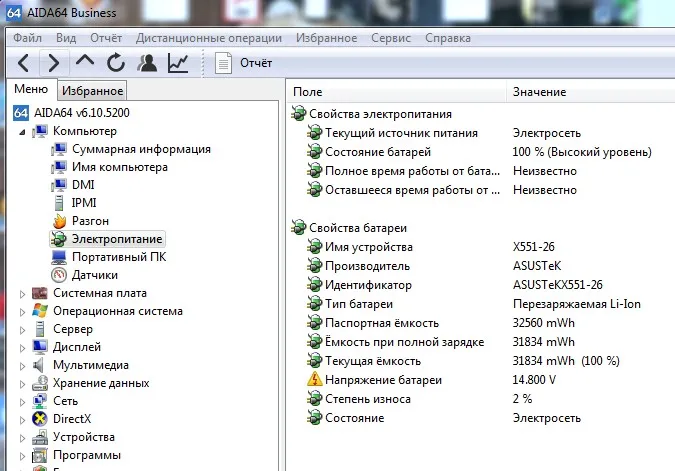
Task: Expand the Дисплей node
Action: [x=22, y=348]
